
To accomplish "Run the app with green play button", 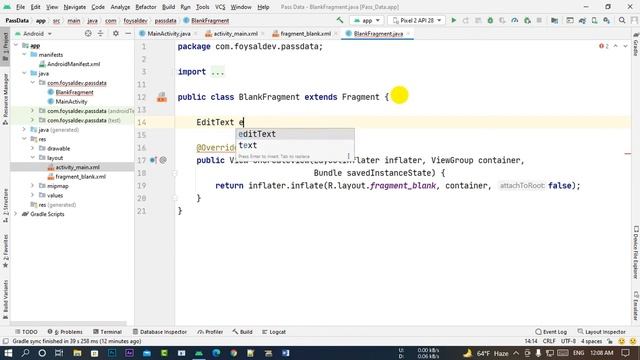I will 453,20.
